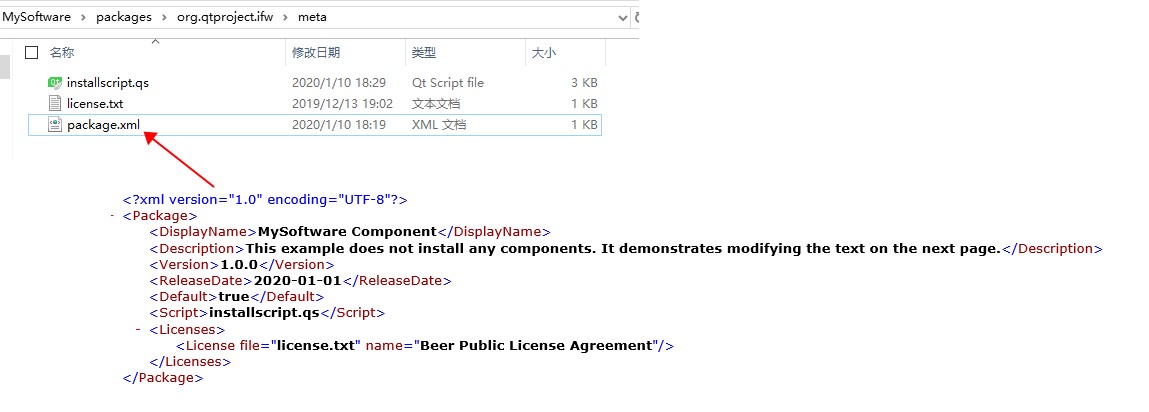Click the XML declaration line
The image size is (1149, 412).
click(x=265, y=199)
